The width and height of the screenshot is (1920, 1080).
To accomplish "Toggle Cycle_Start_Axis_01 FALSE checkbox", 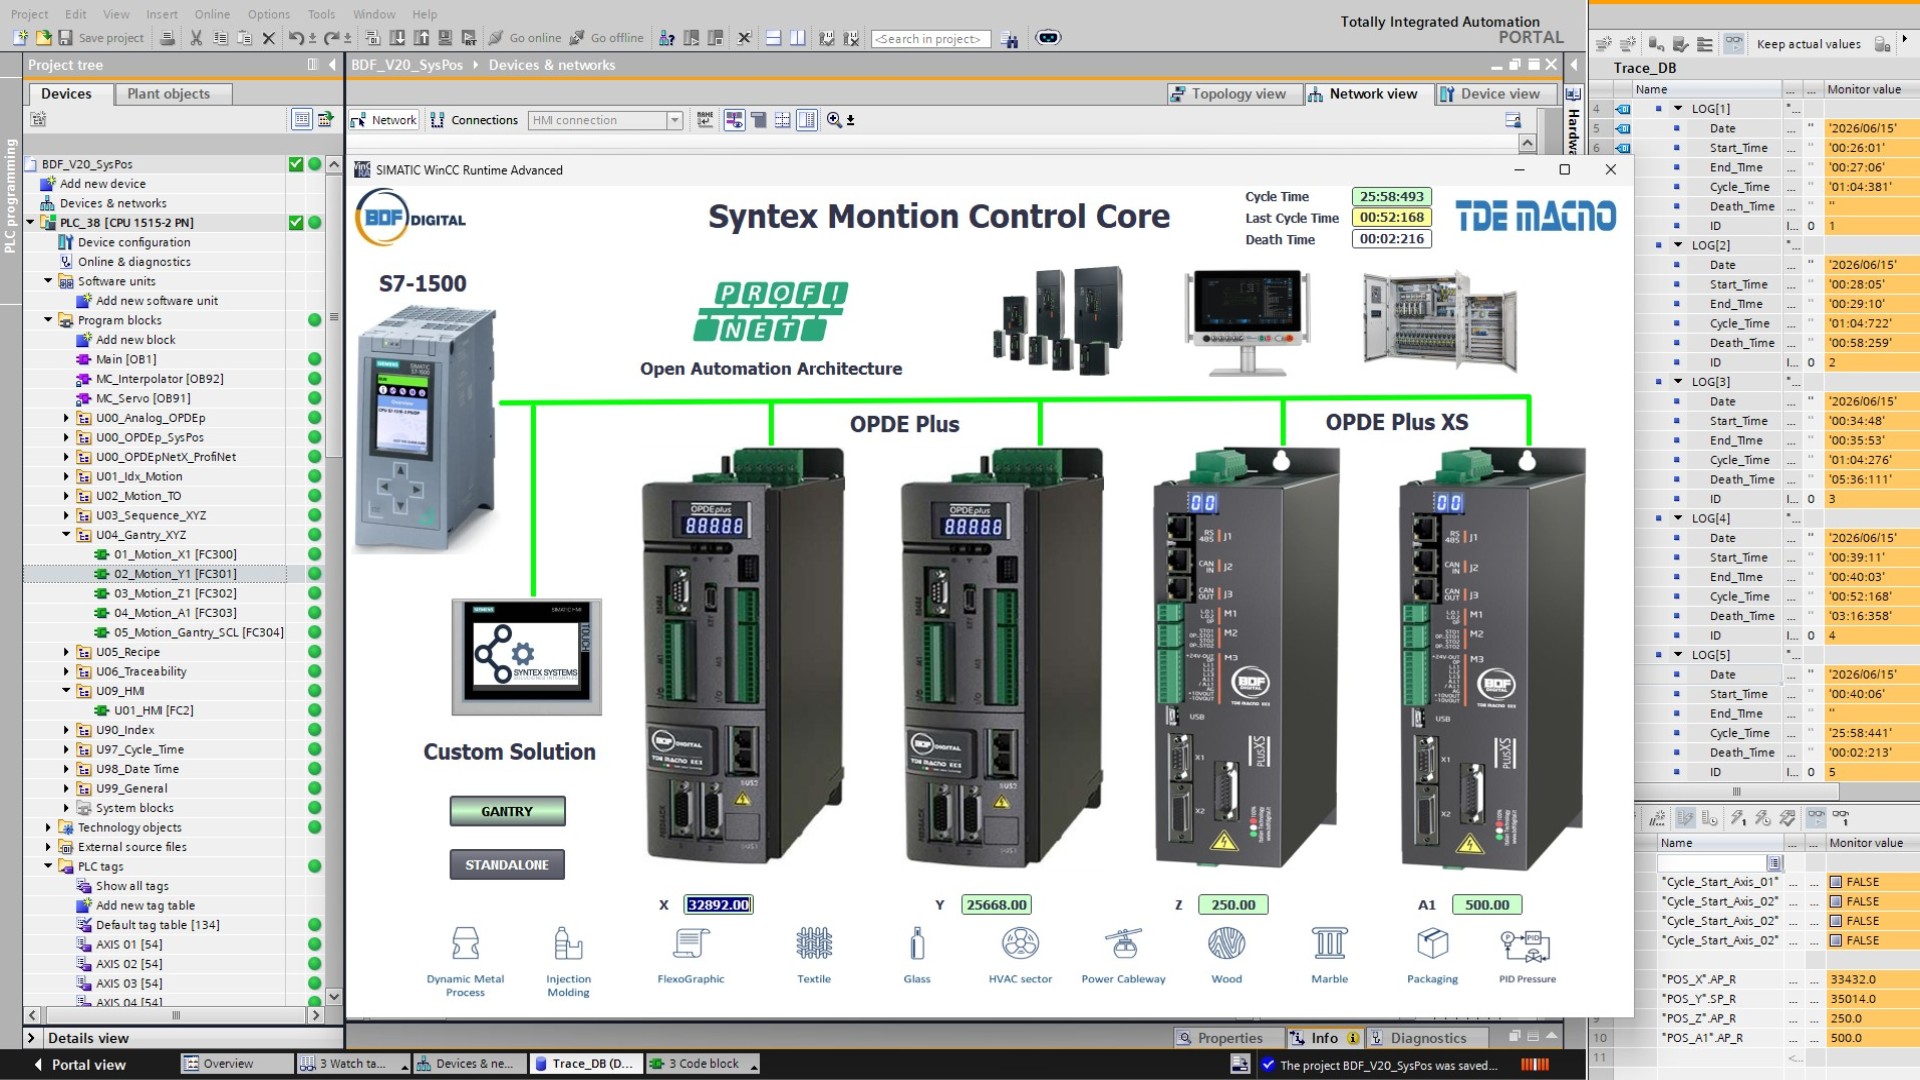I will 1836,882.
